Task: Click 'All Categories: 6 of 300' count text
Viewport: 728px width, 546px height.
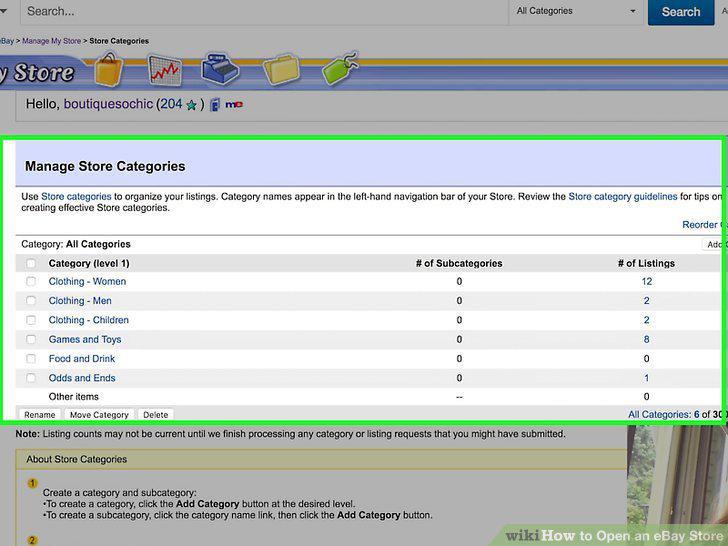Action: [x=676, y=414]
